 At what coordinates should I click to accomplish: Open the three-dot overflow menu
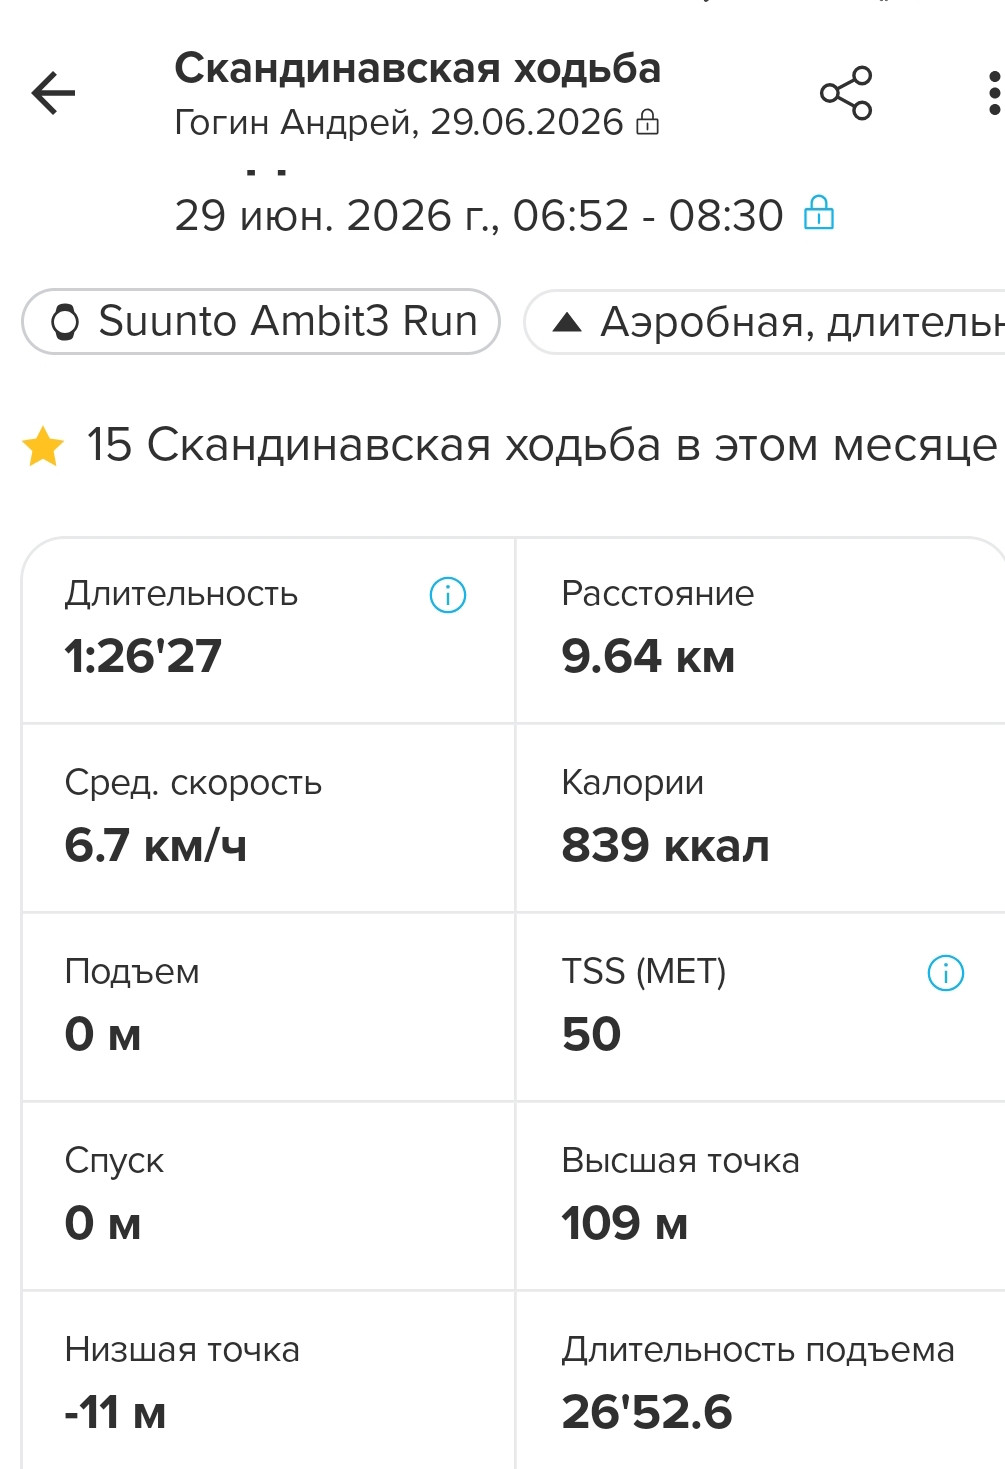click(993, 93)
